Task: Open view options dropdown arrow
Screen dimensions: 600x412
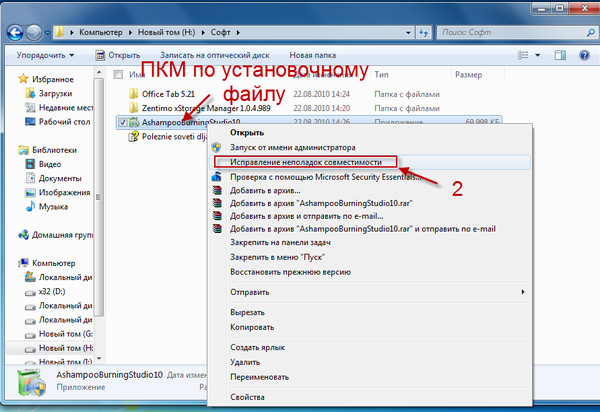Action: coord(538,55)
